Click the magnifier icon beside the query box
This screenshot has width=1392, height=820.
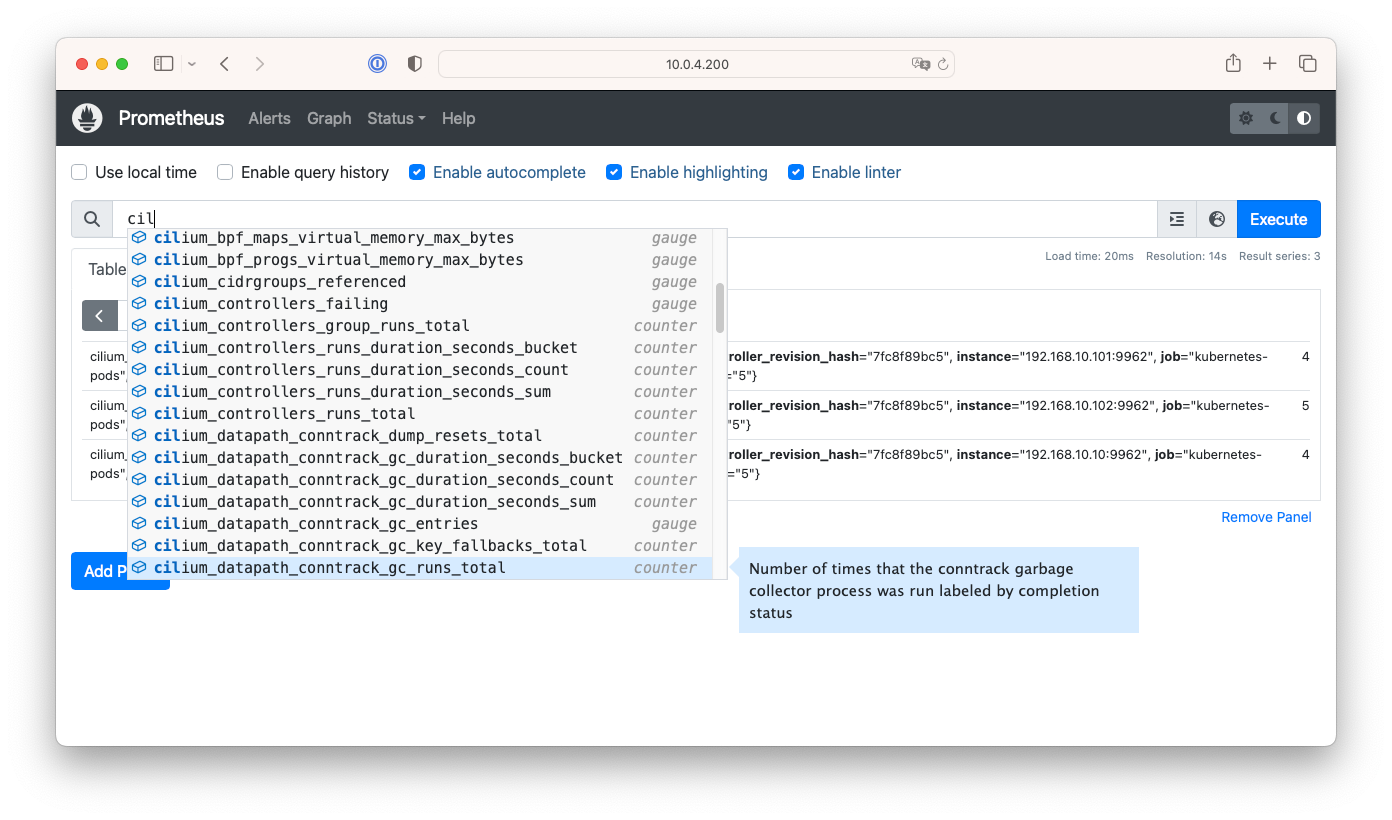tap(92, 219)
